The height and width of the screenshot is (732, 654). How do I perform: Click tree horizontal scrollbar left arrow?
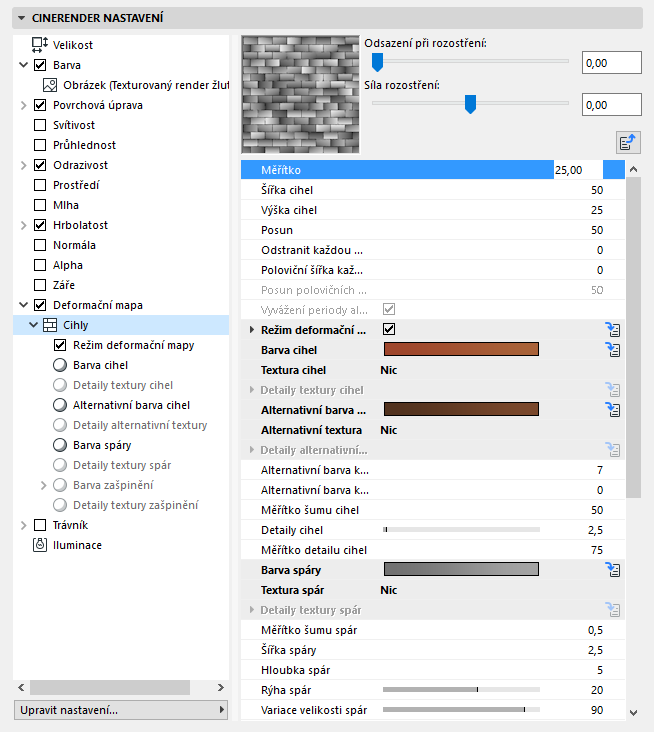coord(21,687)
